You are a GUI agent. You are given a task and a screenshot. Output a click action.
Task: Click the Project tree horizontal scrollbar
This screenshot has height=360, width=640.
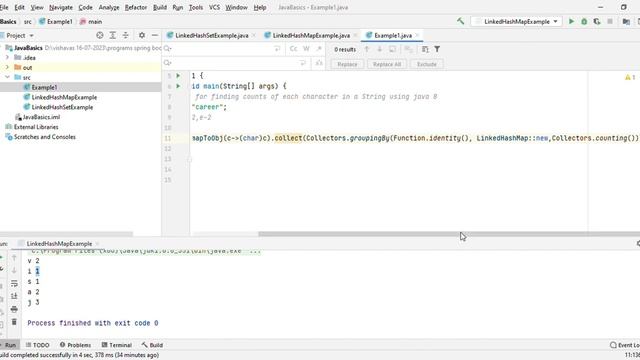(67, 234)
